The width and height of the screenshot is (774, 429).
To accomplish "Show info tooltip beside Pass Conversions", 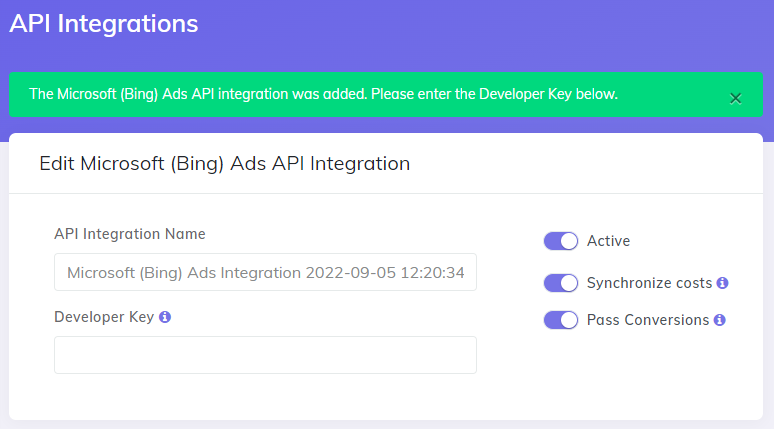I will 720,320.
